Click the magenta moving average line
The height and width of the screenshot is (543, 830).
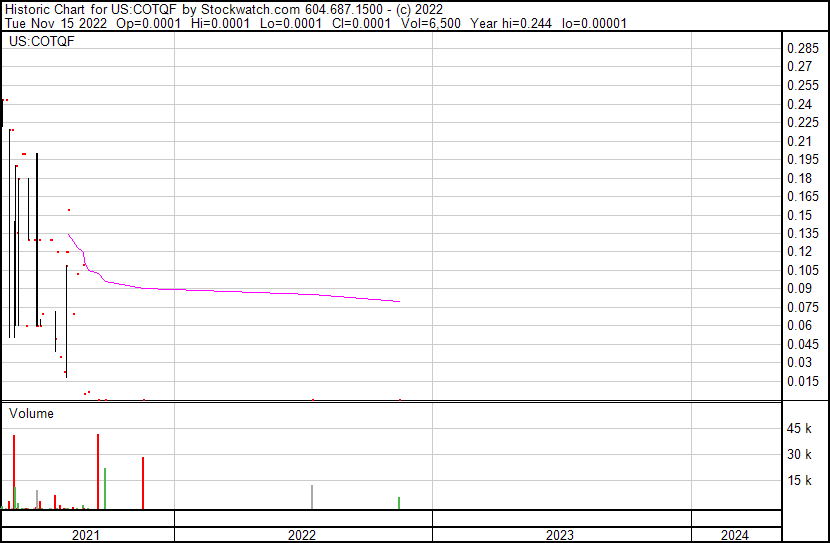click(250, 291)
